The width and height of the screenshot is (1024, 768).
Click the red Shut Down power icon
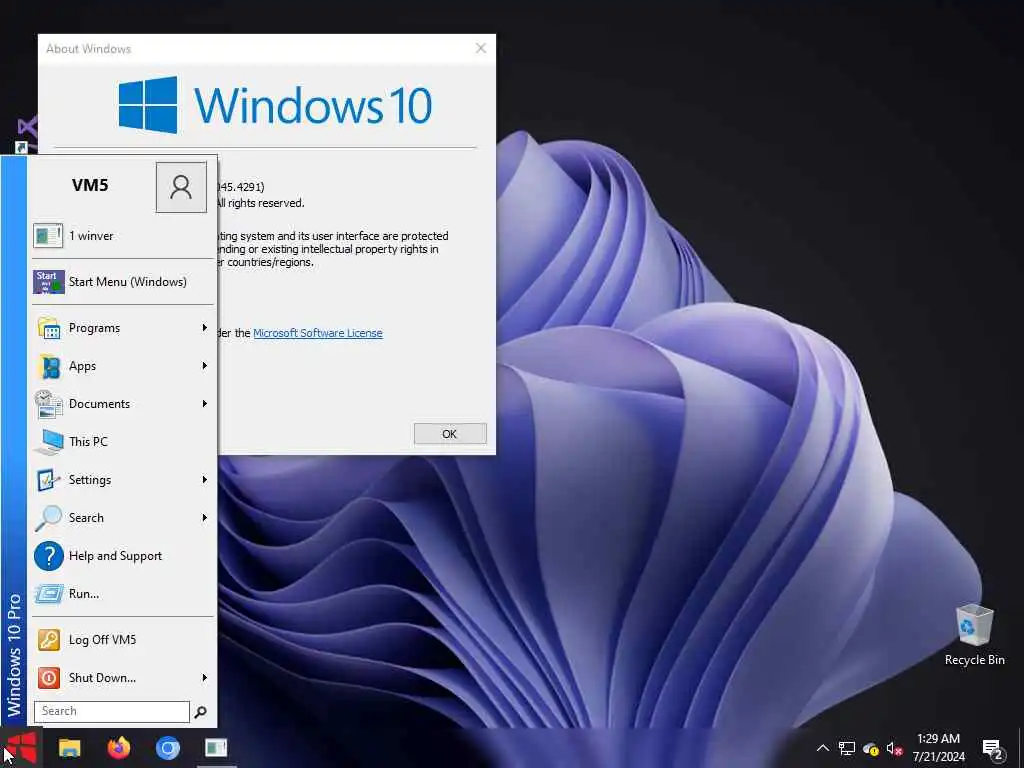point(49,678)
